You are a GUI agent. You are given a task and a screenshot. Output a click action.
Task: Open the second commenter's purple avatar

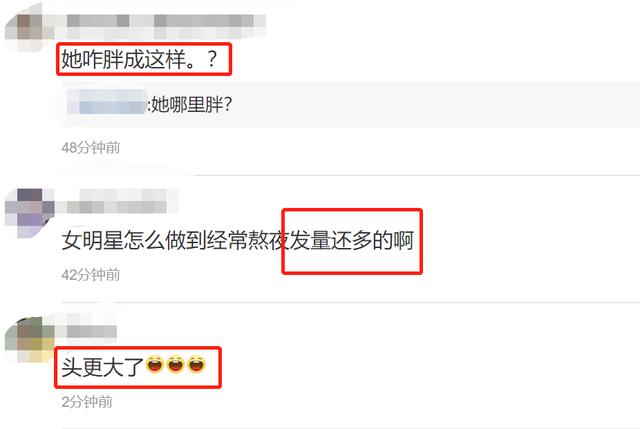tap(29, 213)
